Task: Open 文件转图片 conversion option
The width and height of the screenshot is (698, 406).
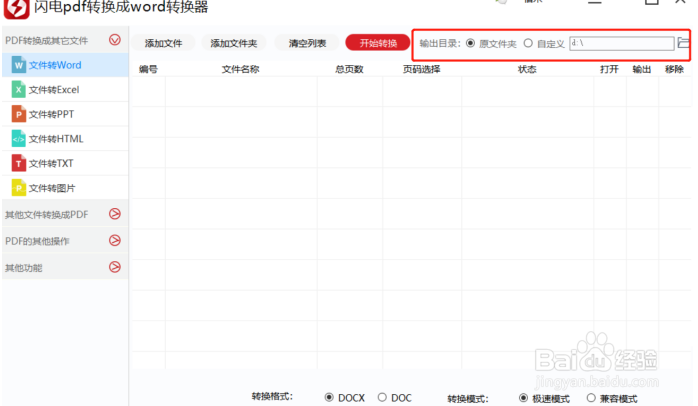Action: click(x=65, y=188)
